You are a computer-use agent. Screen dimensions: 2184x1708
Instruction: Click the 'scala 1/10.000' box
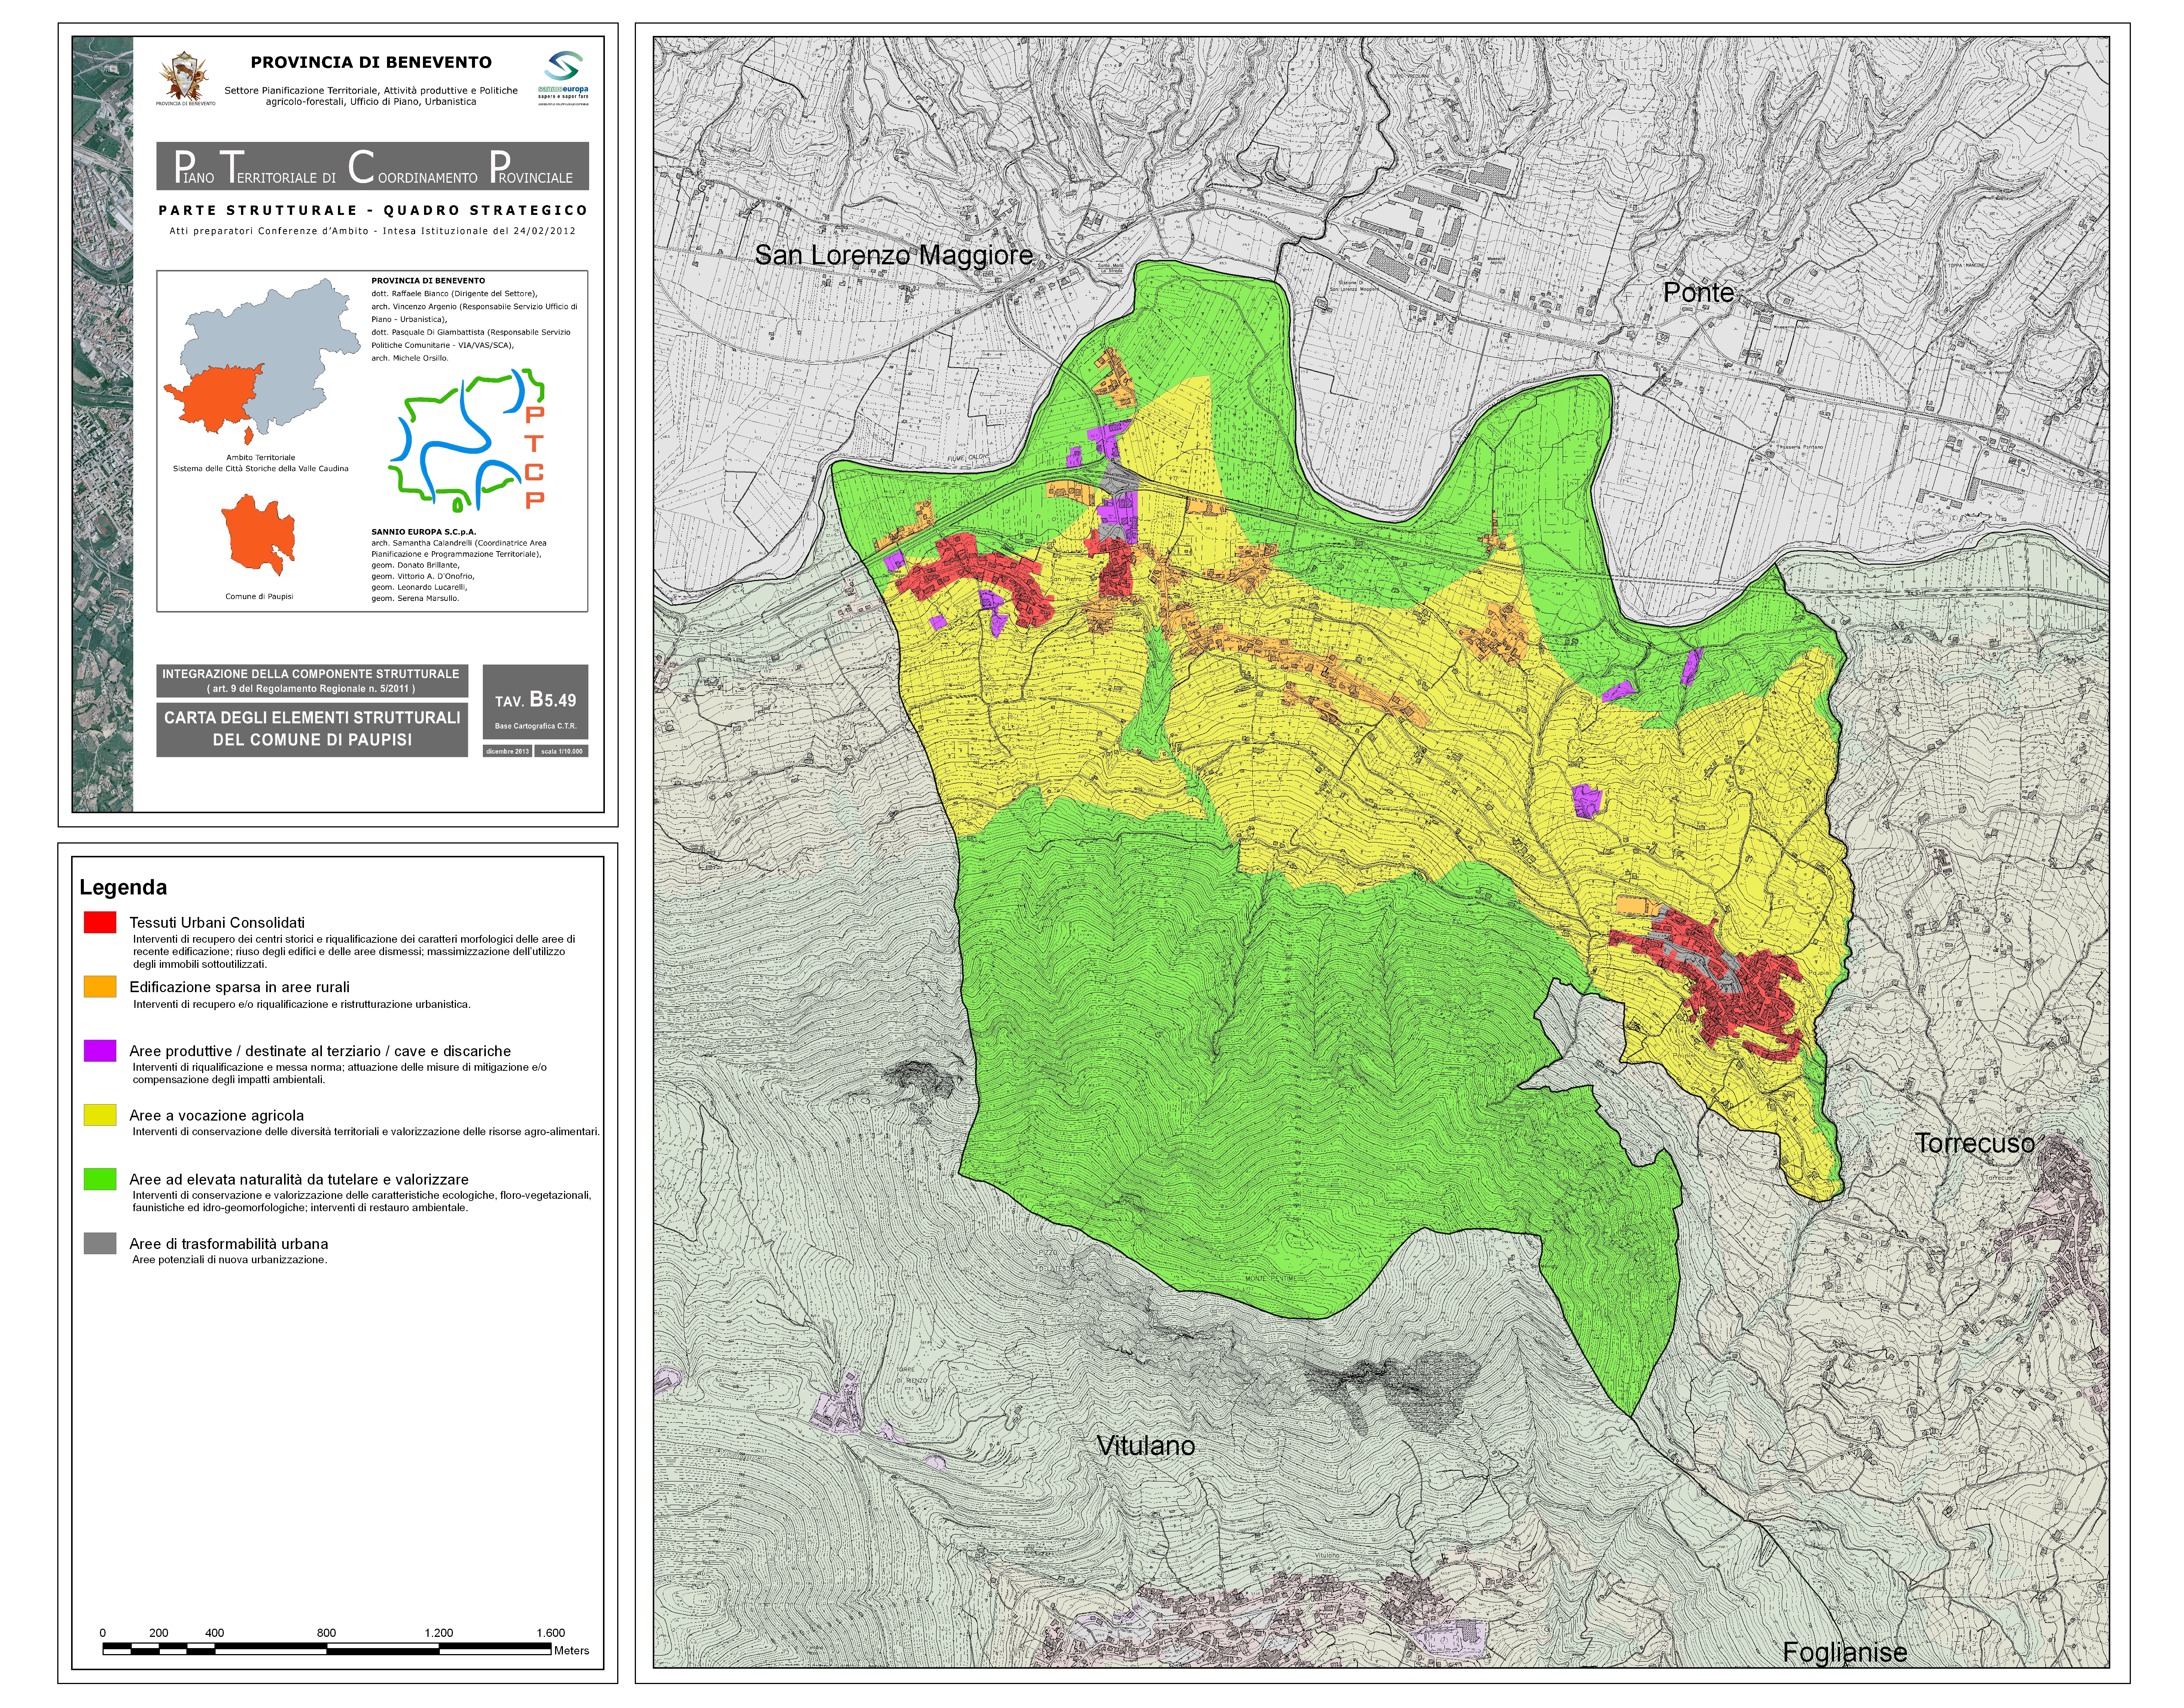[x=561, y=751]
